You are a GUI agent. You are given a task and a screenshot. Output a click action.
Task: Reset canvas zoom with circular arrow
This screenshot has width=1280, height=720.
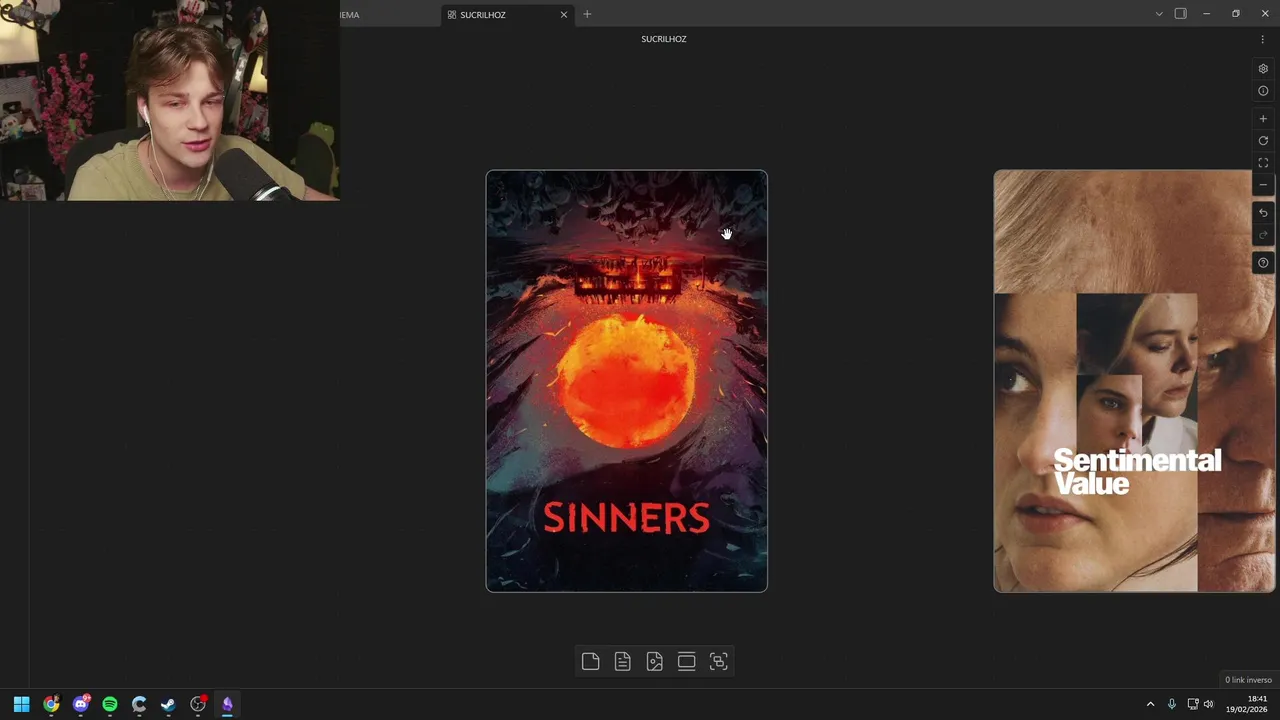(1263, 141)
